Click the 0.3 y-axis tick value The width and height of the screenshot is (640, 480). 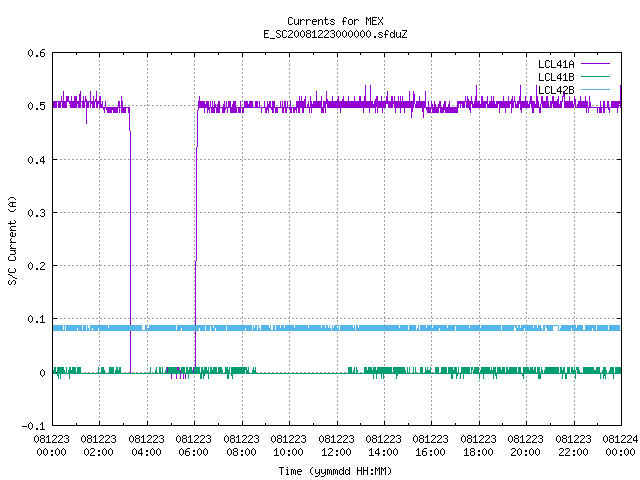tap(36, 213)
